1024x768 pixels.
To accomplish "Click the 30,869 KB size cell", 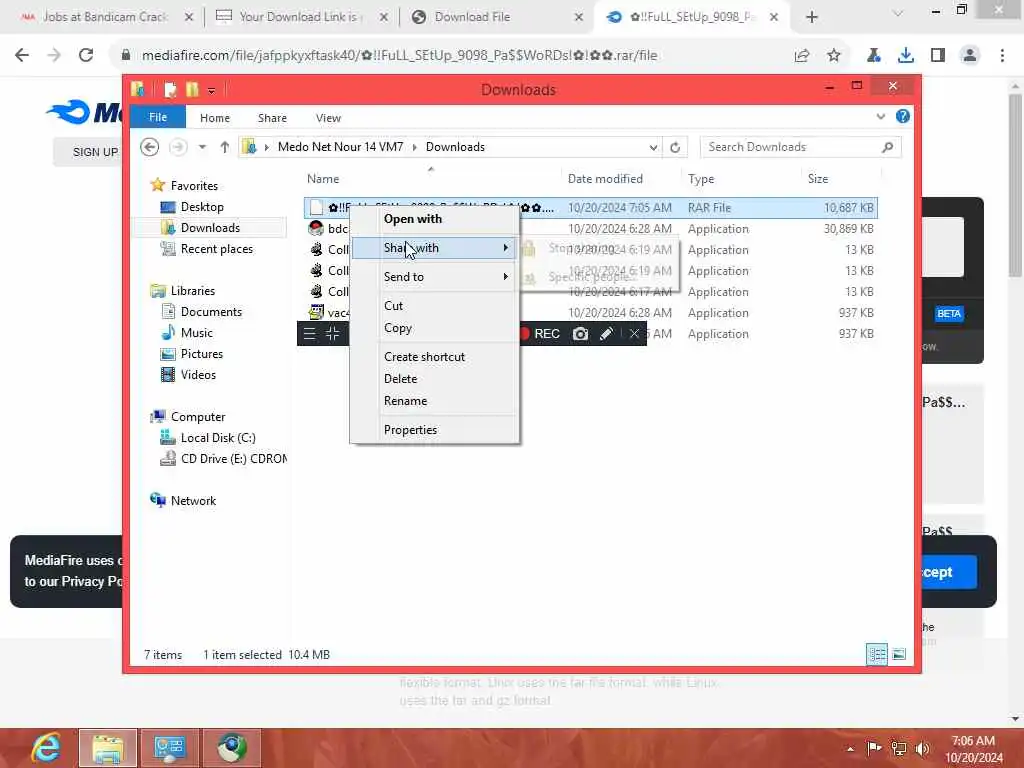I will tap(848, 229).
